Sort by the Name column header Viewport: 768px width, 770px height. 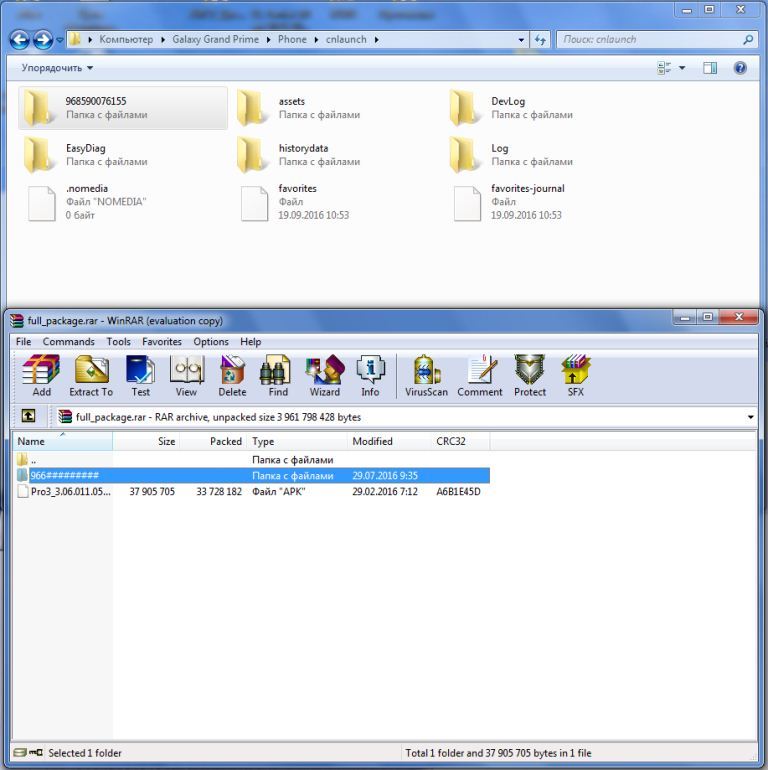[x=63, y=441]
